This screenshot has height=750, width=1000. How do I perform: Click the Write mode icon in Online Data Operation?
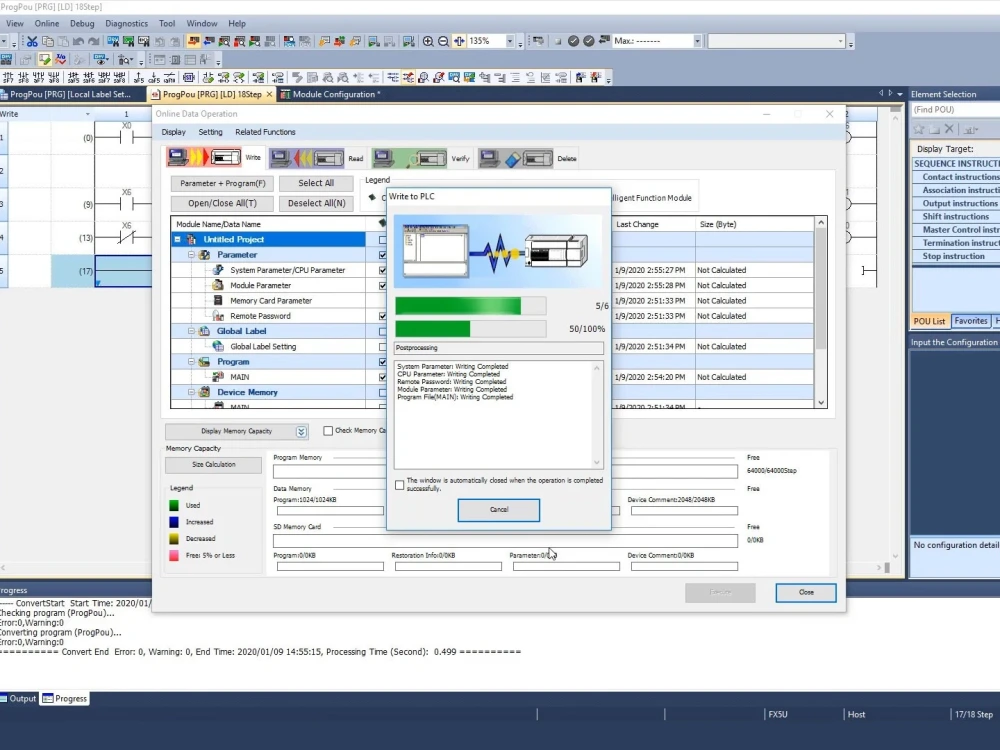click(204, 157)
